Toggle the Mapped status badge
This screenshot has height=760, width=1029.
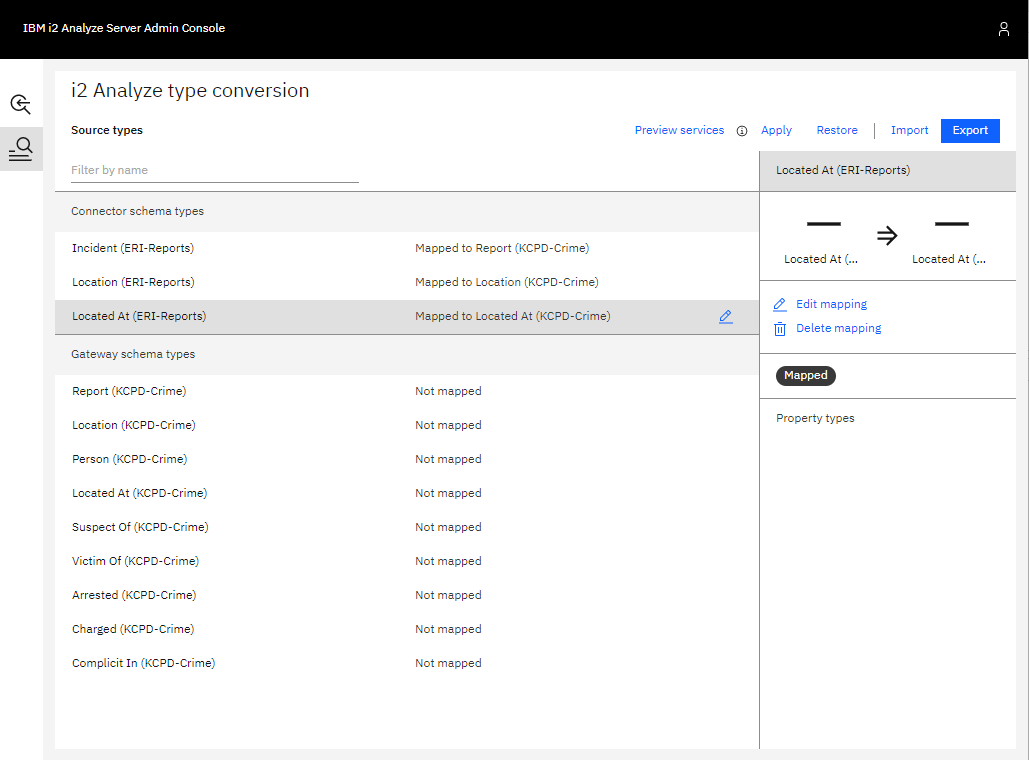click(x=805, y=376)
